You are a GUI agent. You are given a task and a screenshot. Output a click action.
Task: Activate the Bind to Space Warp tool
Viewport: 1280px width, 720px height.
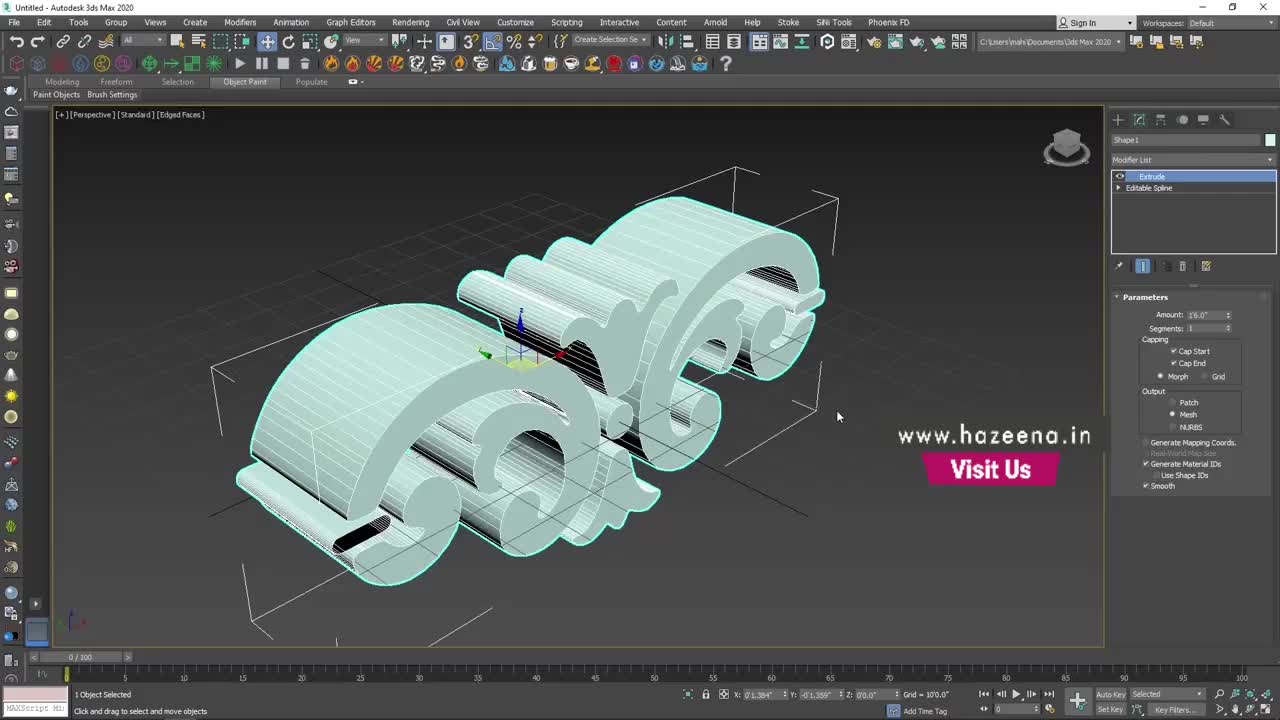pos(105,41)
